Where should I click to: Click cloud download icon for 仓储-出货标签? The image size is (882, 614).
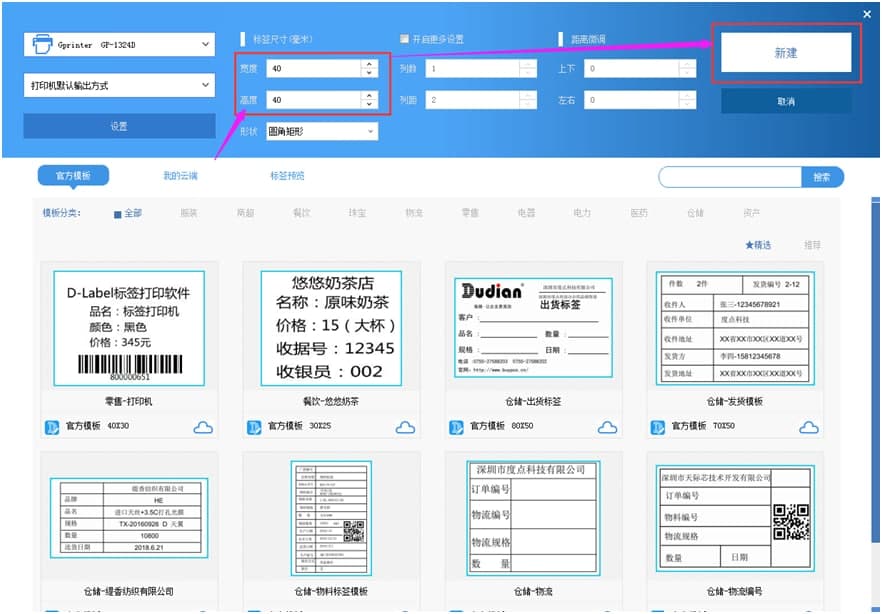607,427
